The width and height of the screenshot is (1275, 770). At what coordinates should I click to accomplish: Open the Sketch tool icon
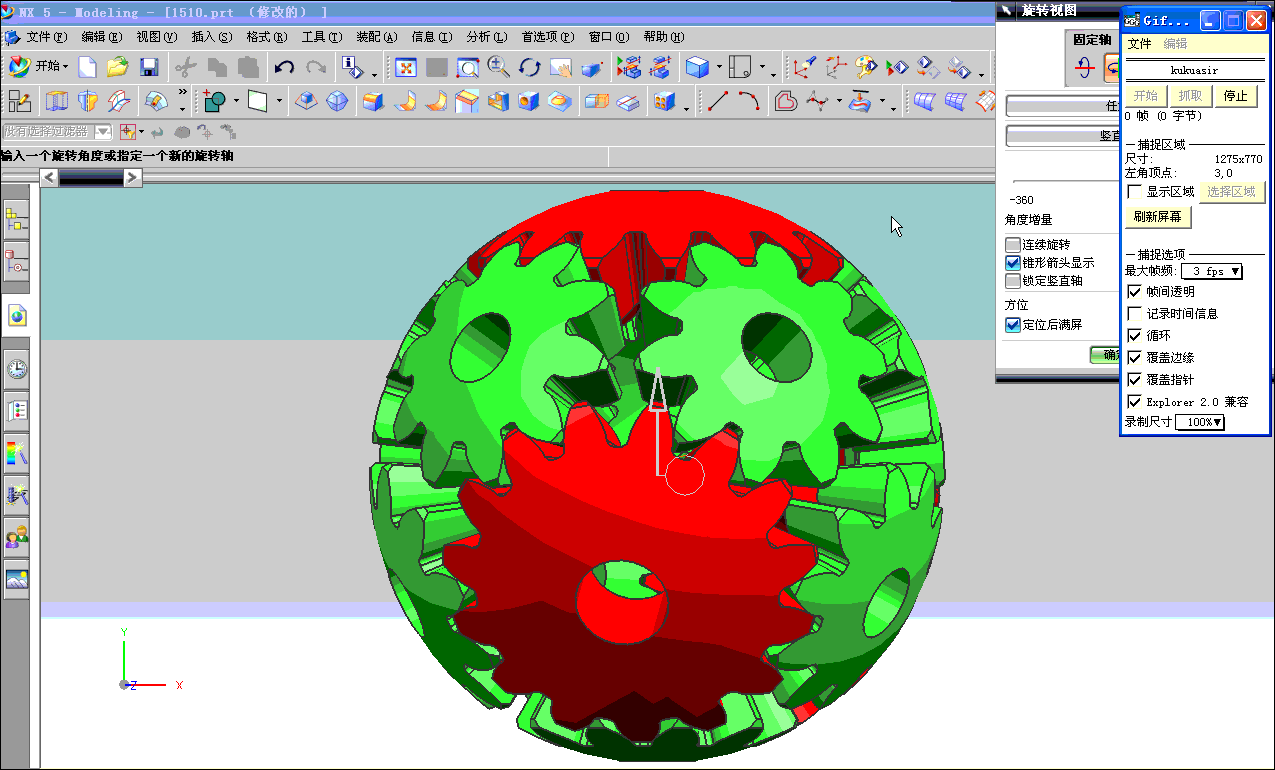coord(19,101)
